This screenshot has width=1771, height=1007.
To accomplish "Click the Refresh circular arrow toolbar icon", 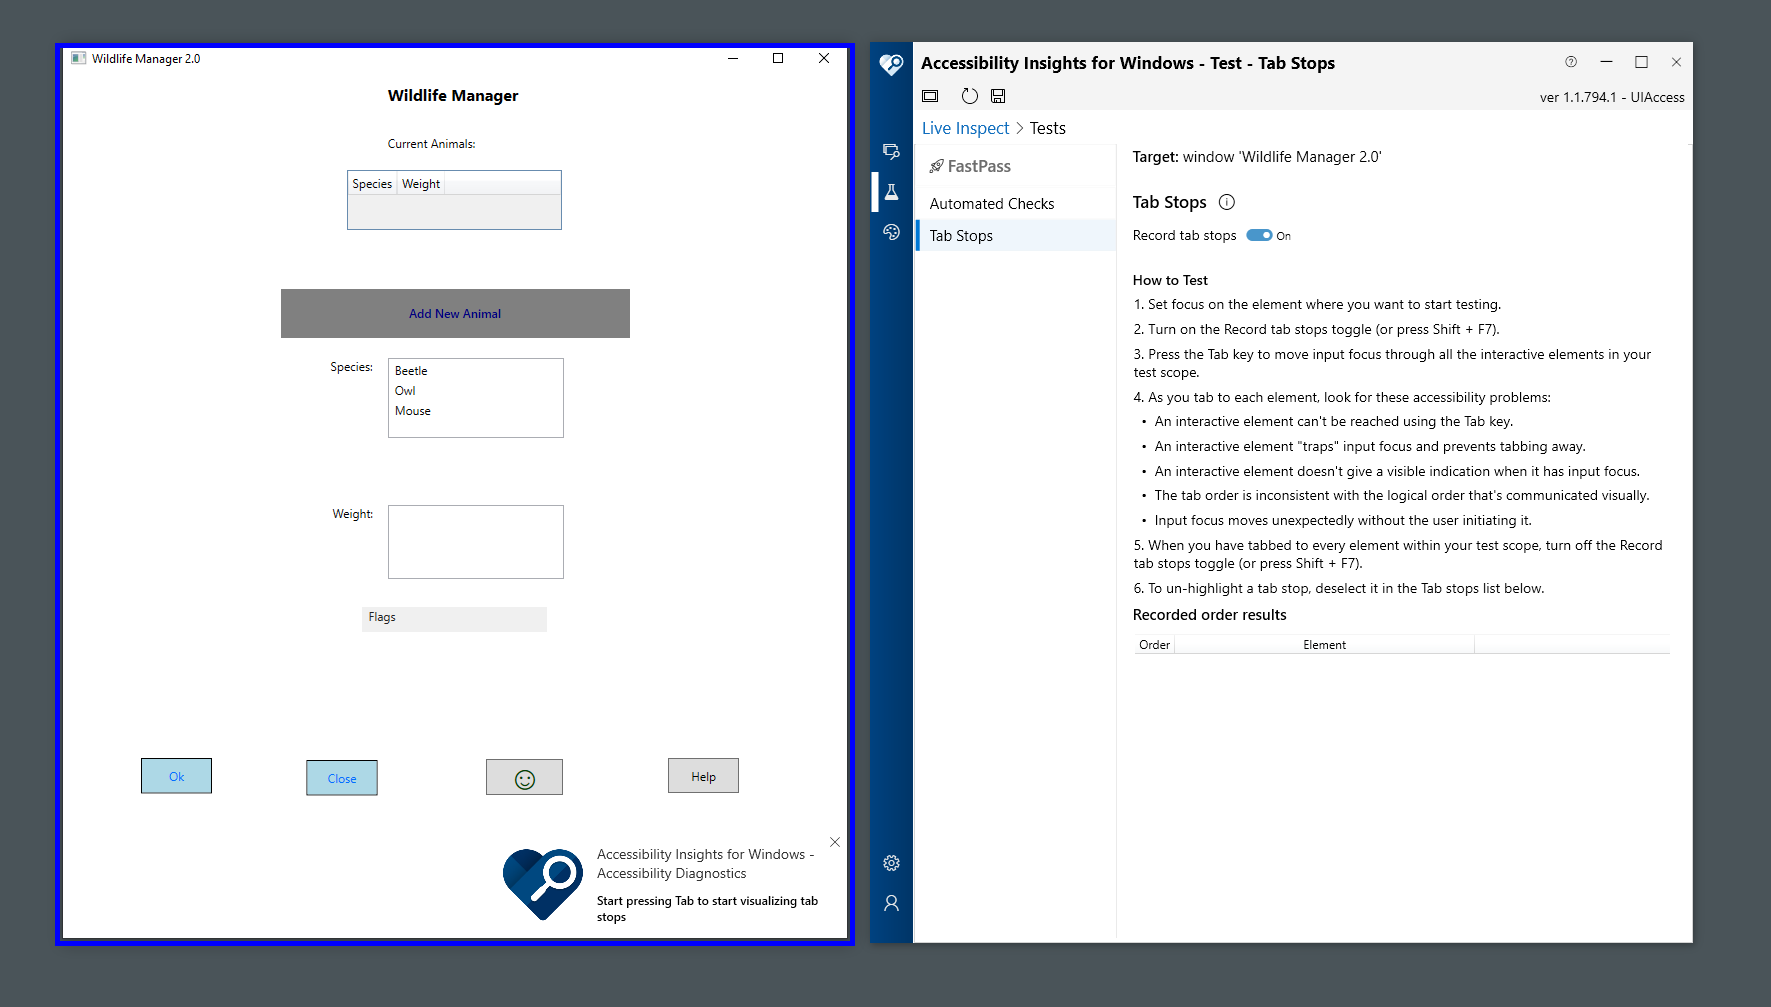I will [x=969, y=96].
